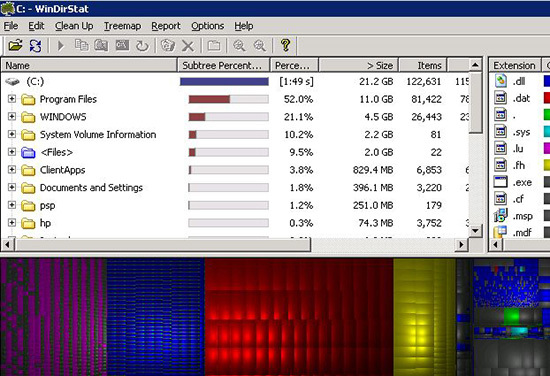Click the Refresh Selected arrow icon

point(142,46)
